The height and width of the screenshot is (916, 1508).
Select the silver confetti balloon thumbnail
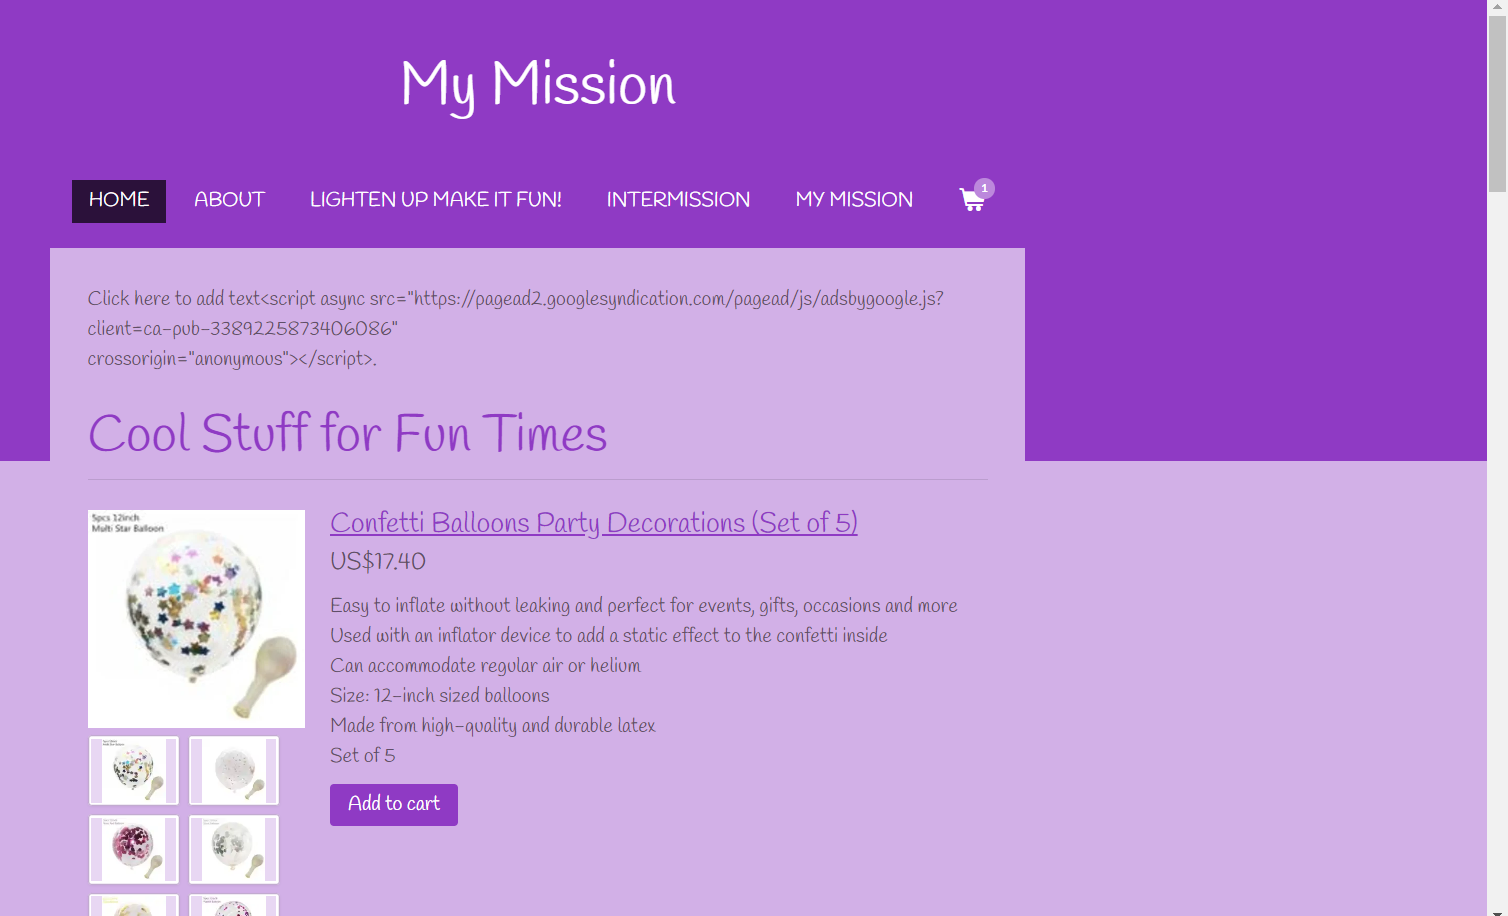(x=234, y=850)
